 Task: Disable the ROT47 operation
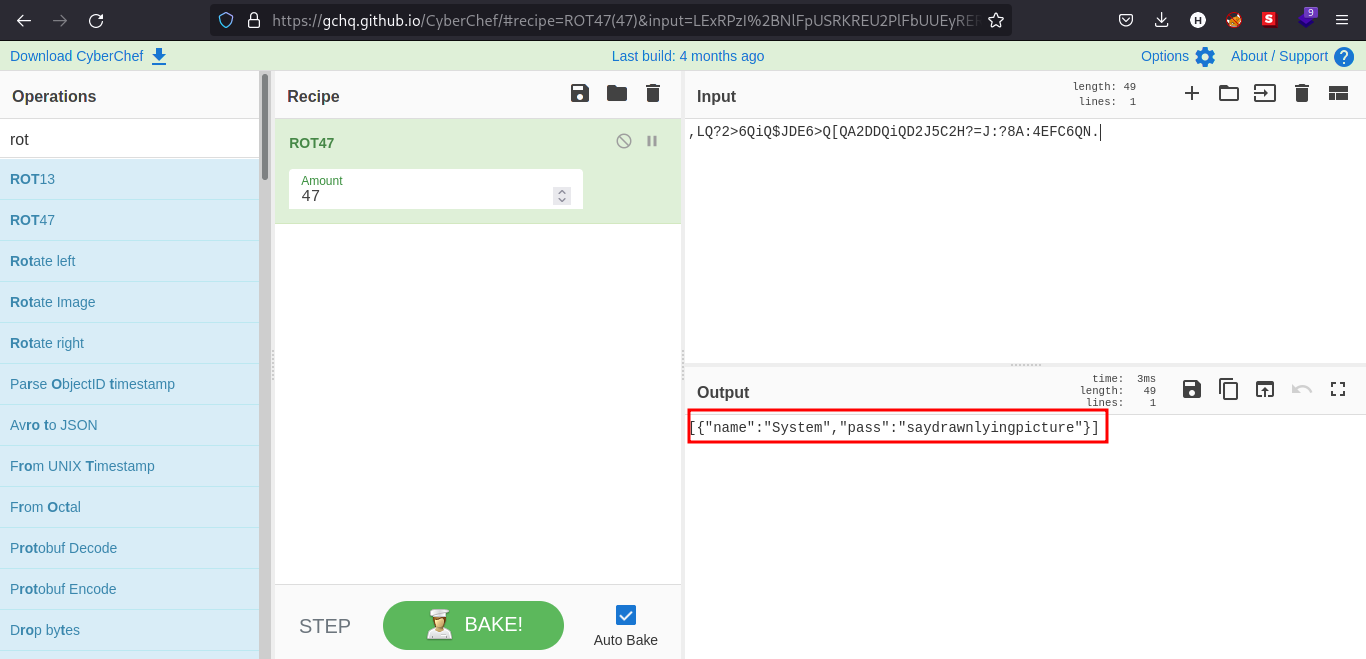[623, 140]
